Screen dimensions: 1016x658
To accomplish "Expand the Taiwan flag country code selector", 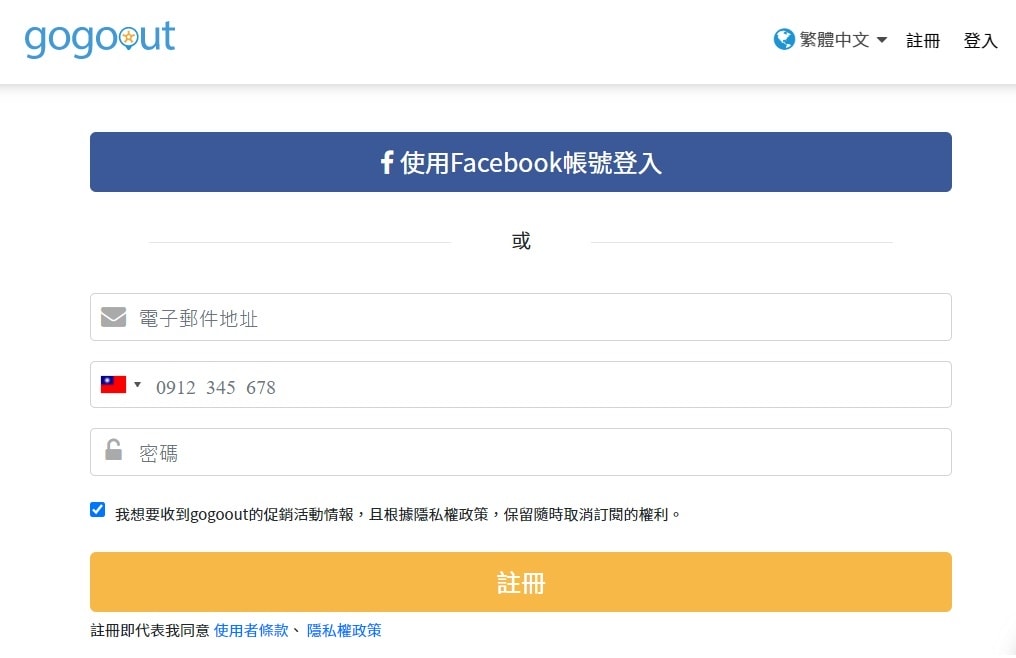I will pos(121,384).
